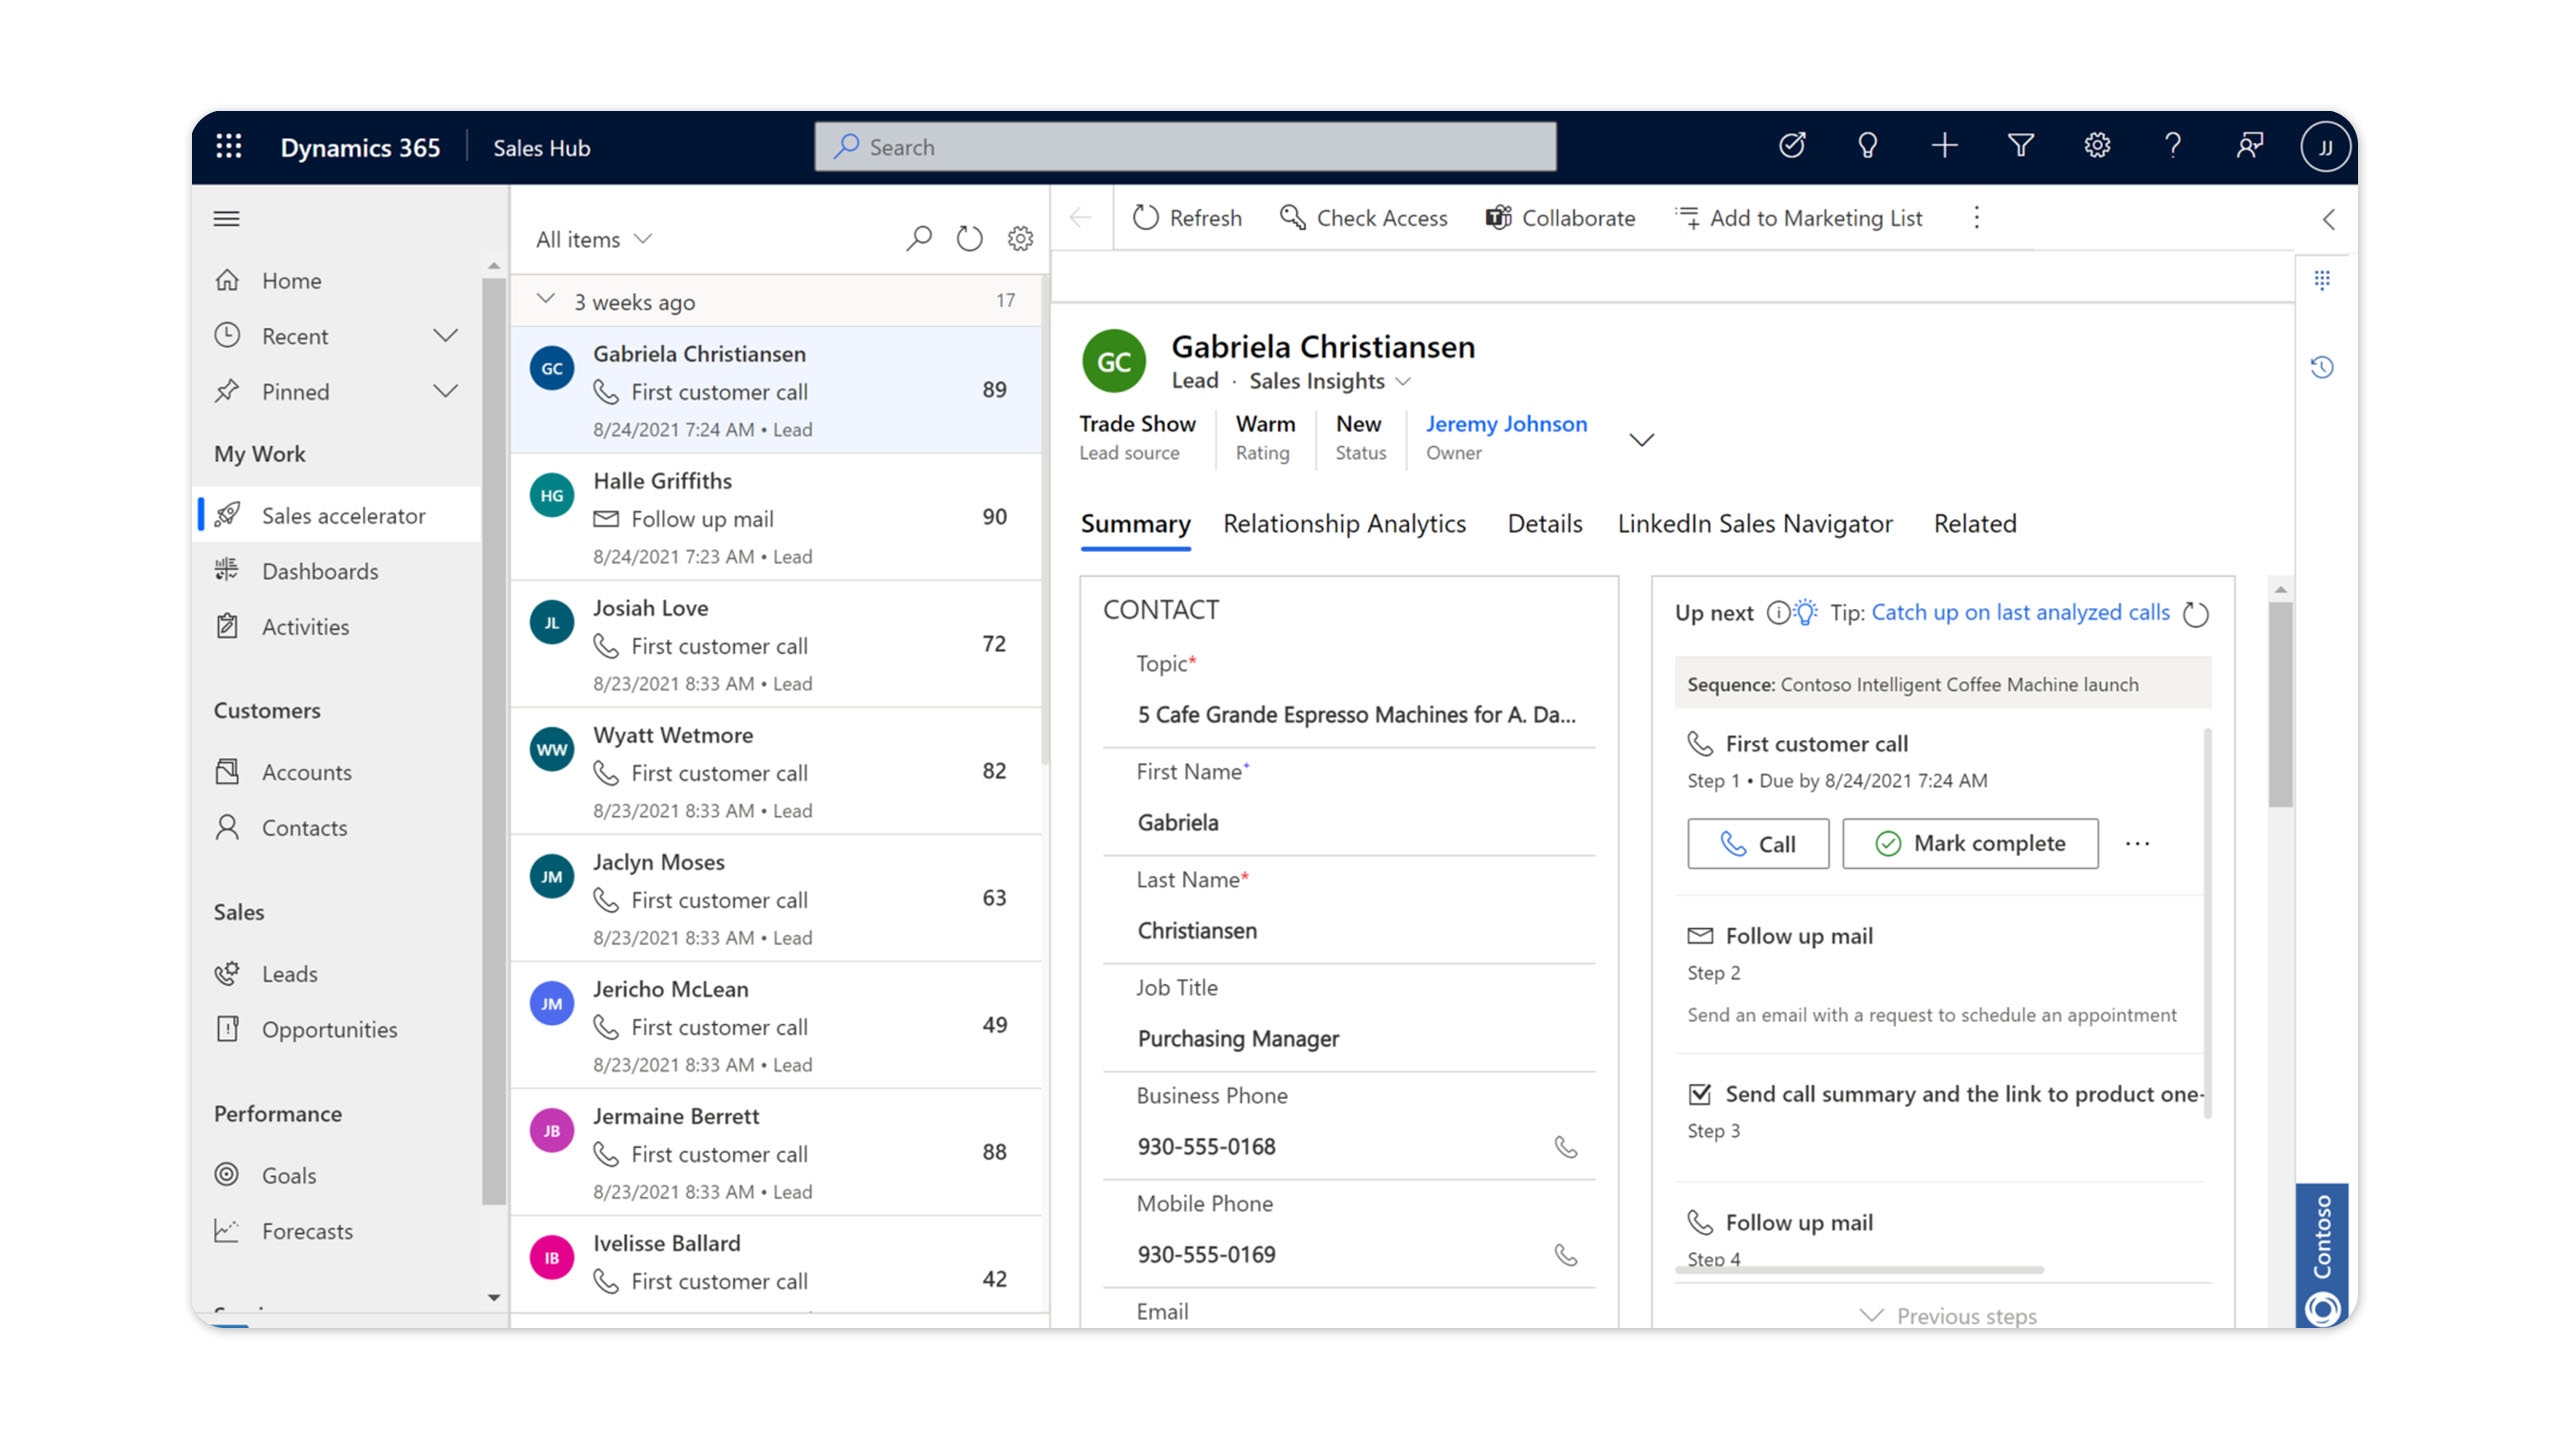Click the lightbulb suggestions icon
Screen dimensions: 2560x1440
(1868, 146)
